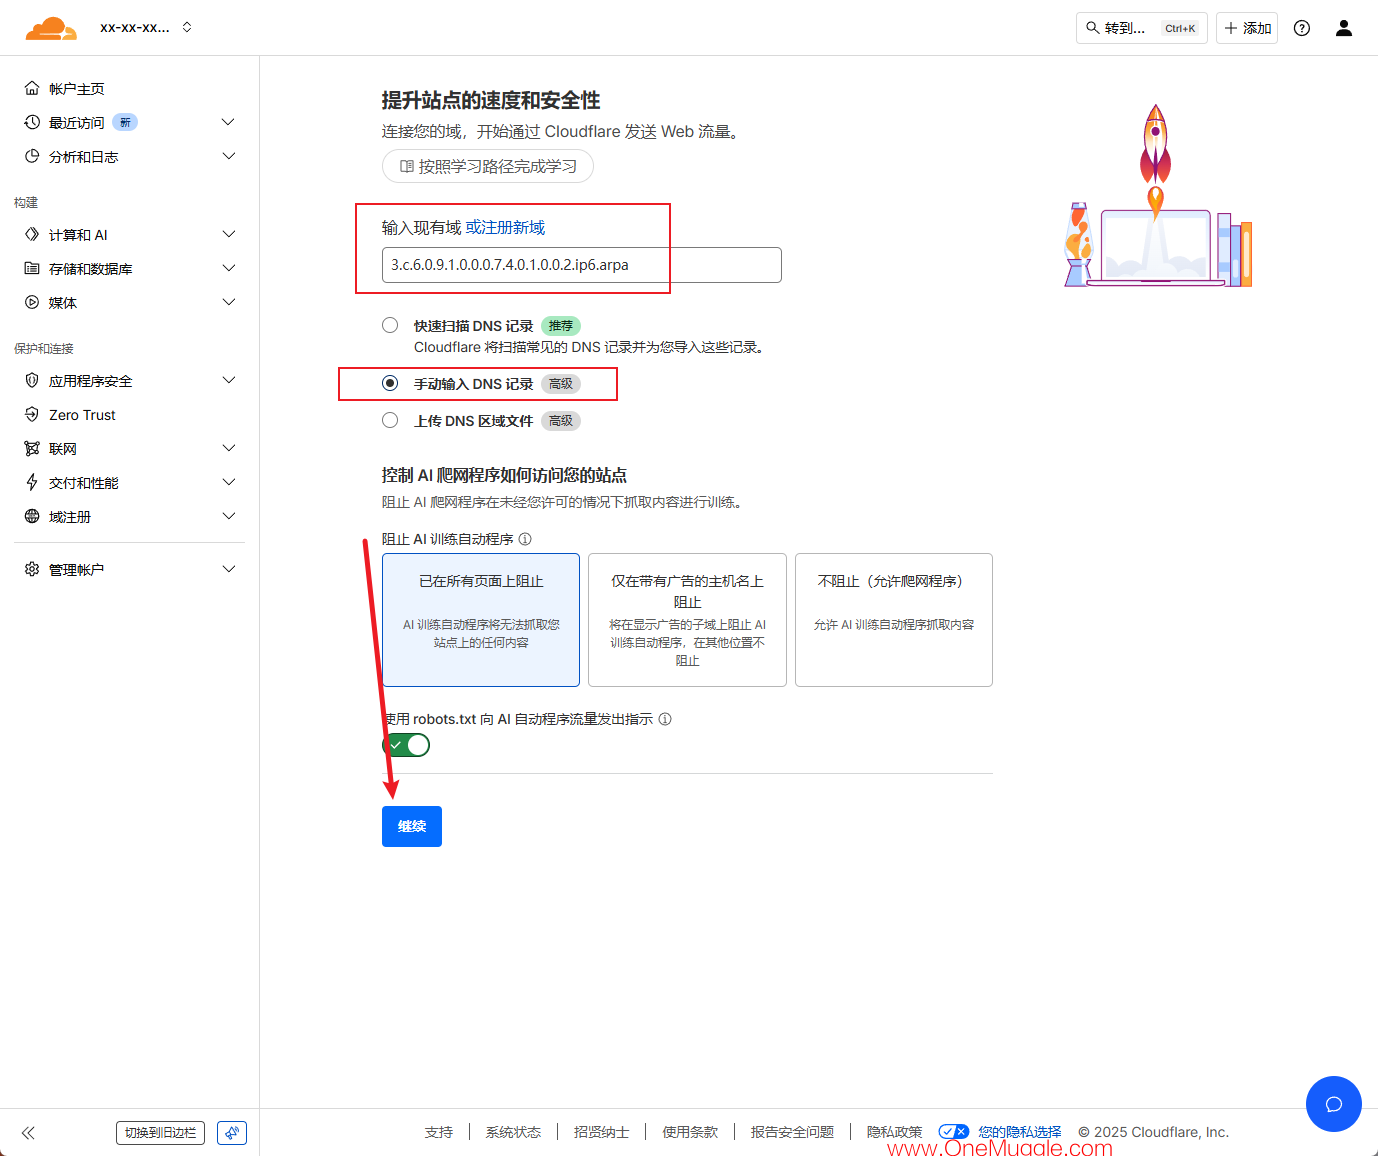Click the analytics and logs icon
The width and height of the screenshot is (1378, 1156).
click(x=32, y=156)
